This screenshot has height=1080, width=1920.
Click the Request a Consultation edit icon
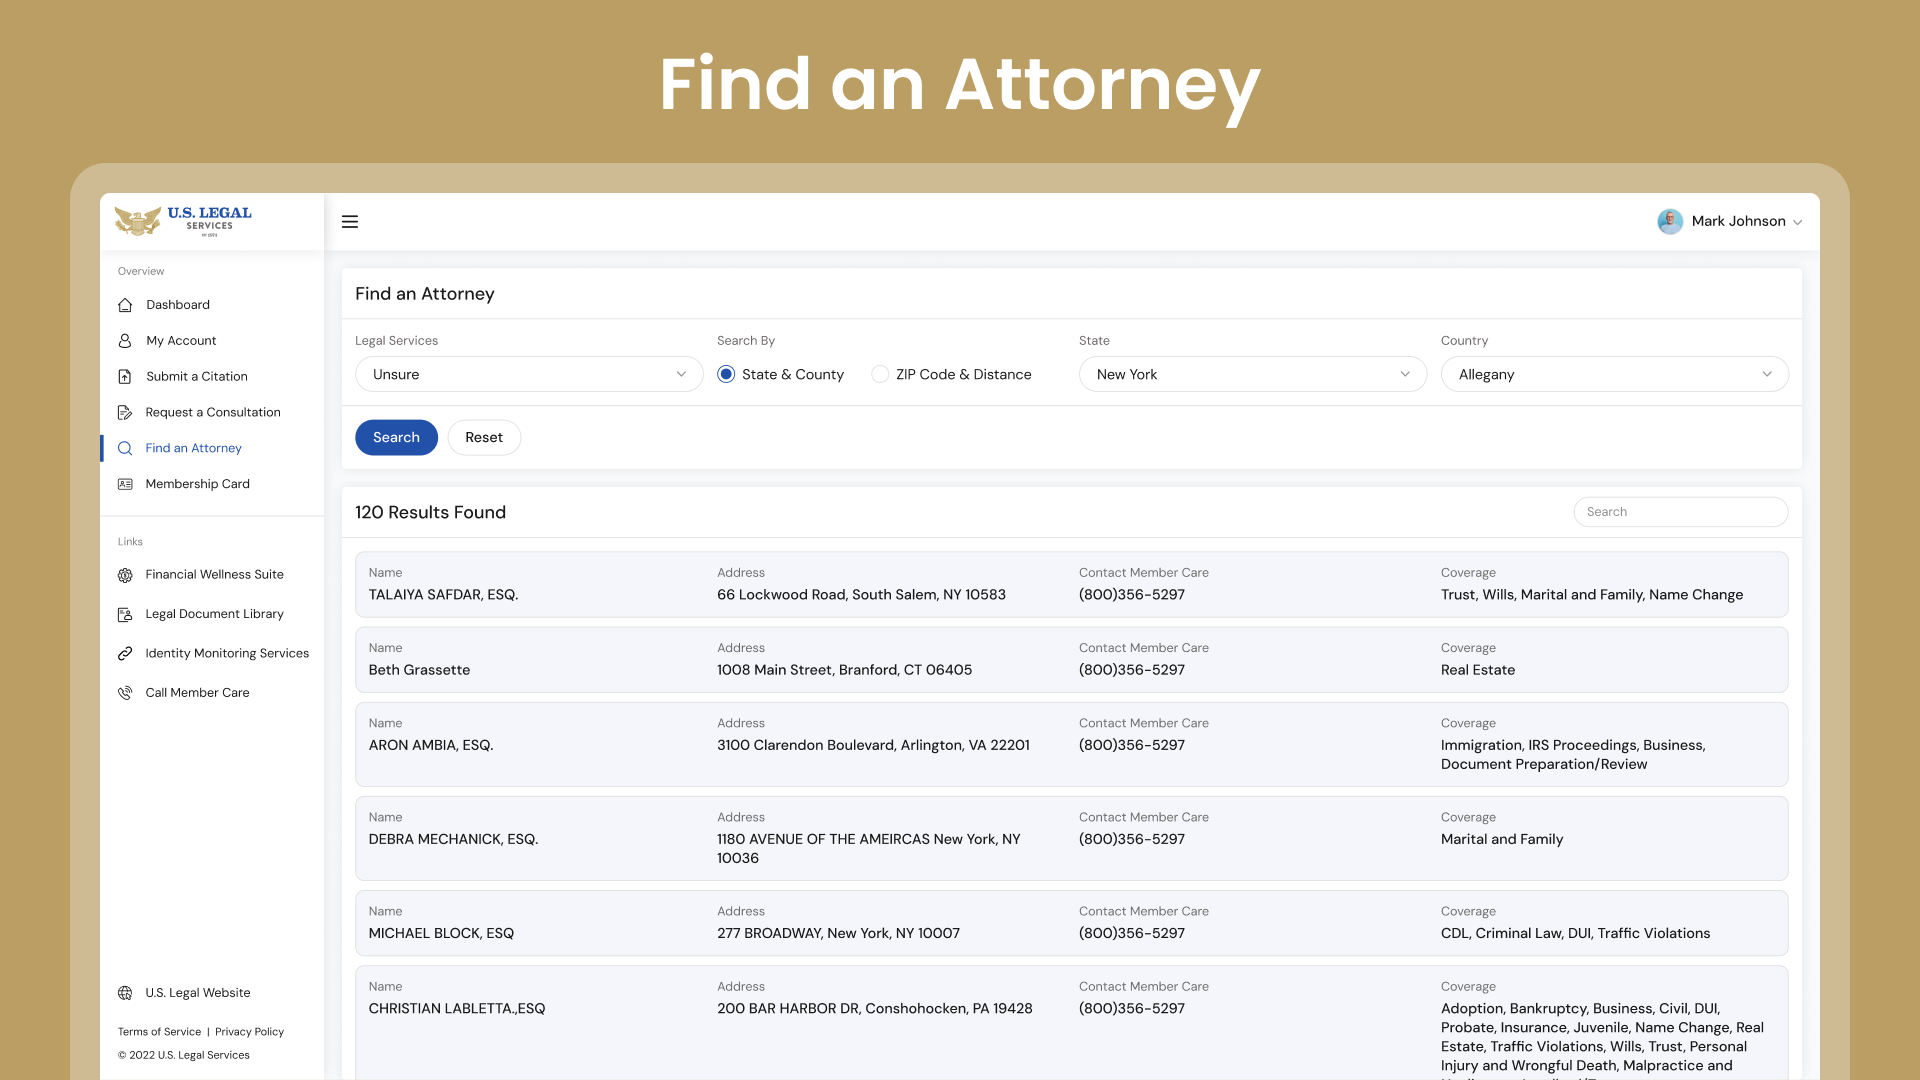(x=125, y=413)
